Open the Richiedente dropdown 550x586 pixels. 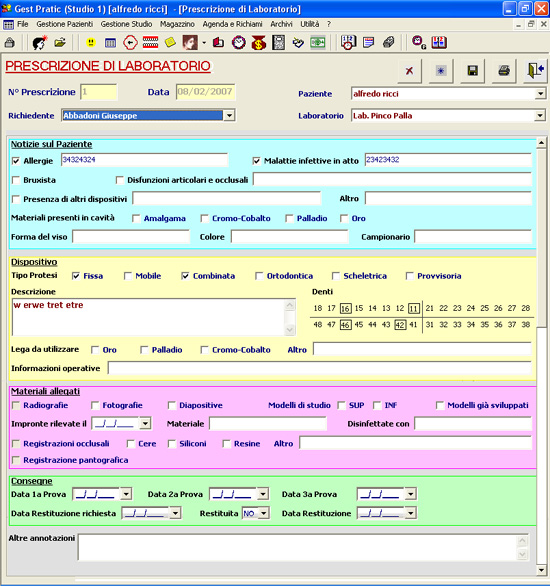[x=229, y=115]
